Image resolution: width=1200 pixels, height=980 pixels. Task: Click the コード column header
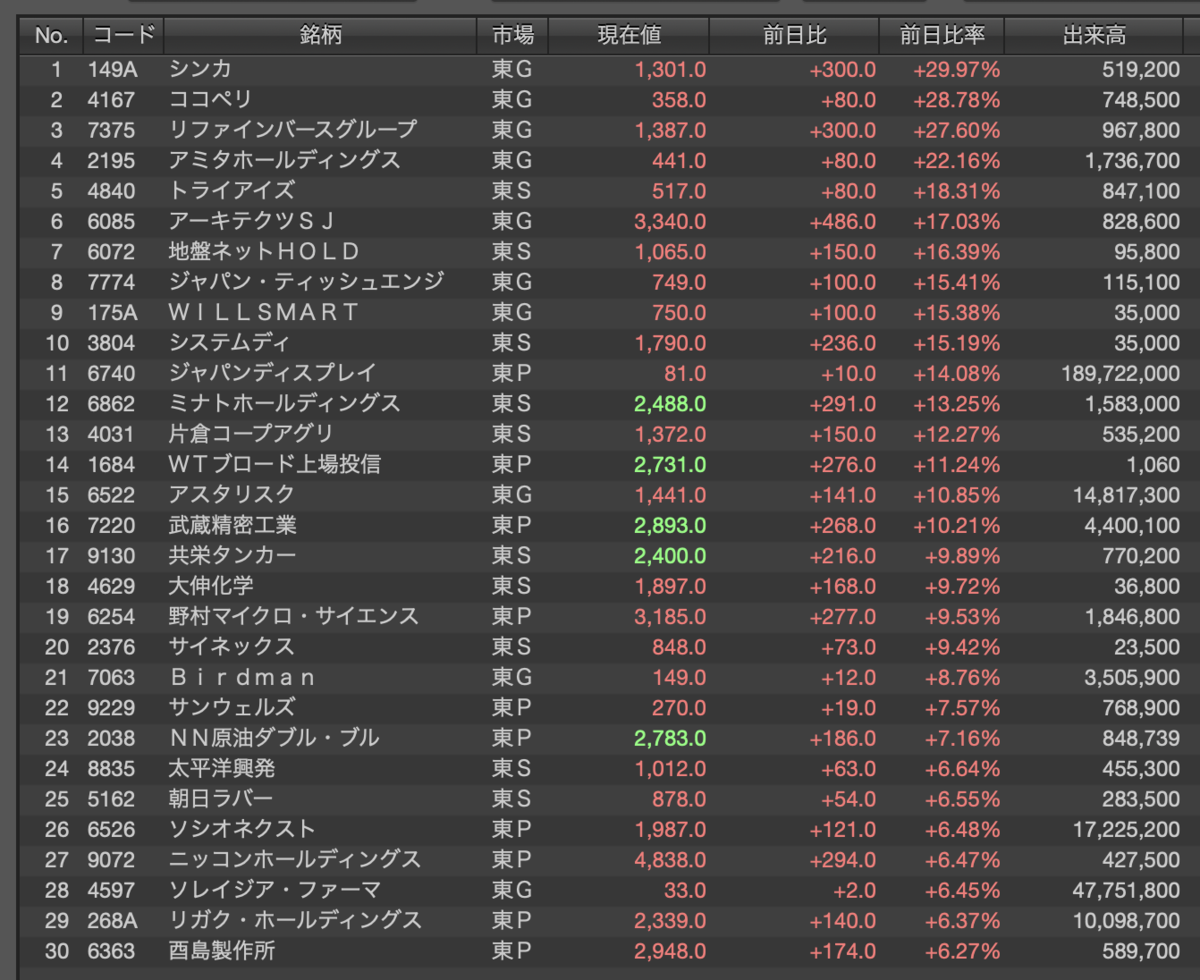[x=124, y=36]
